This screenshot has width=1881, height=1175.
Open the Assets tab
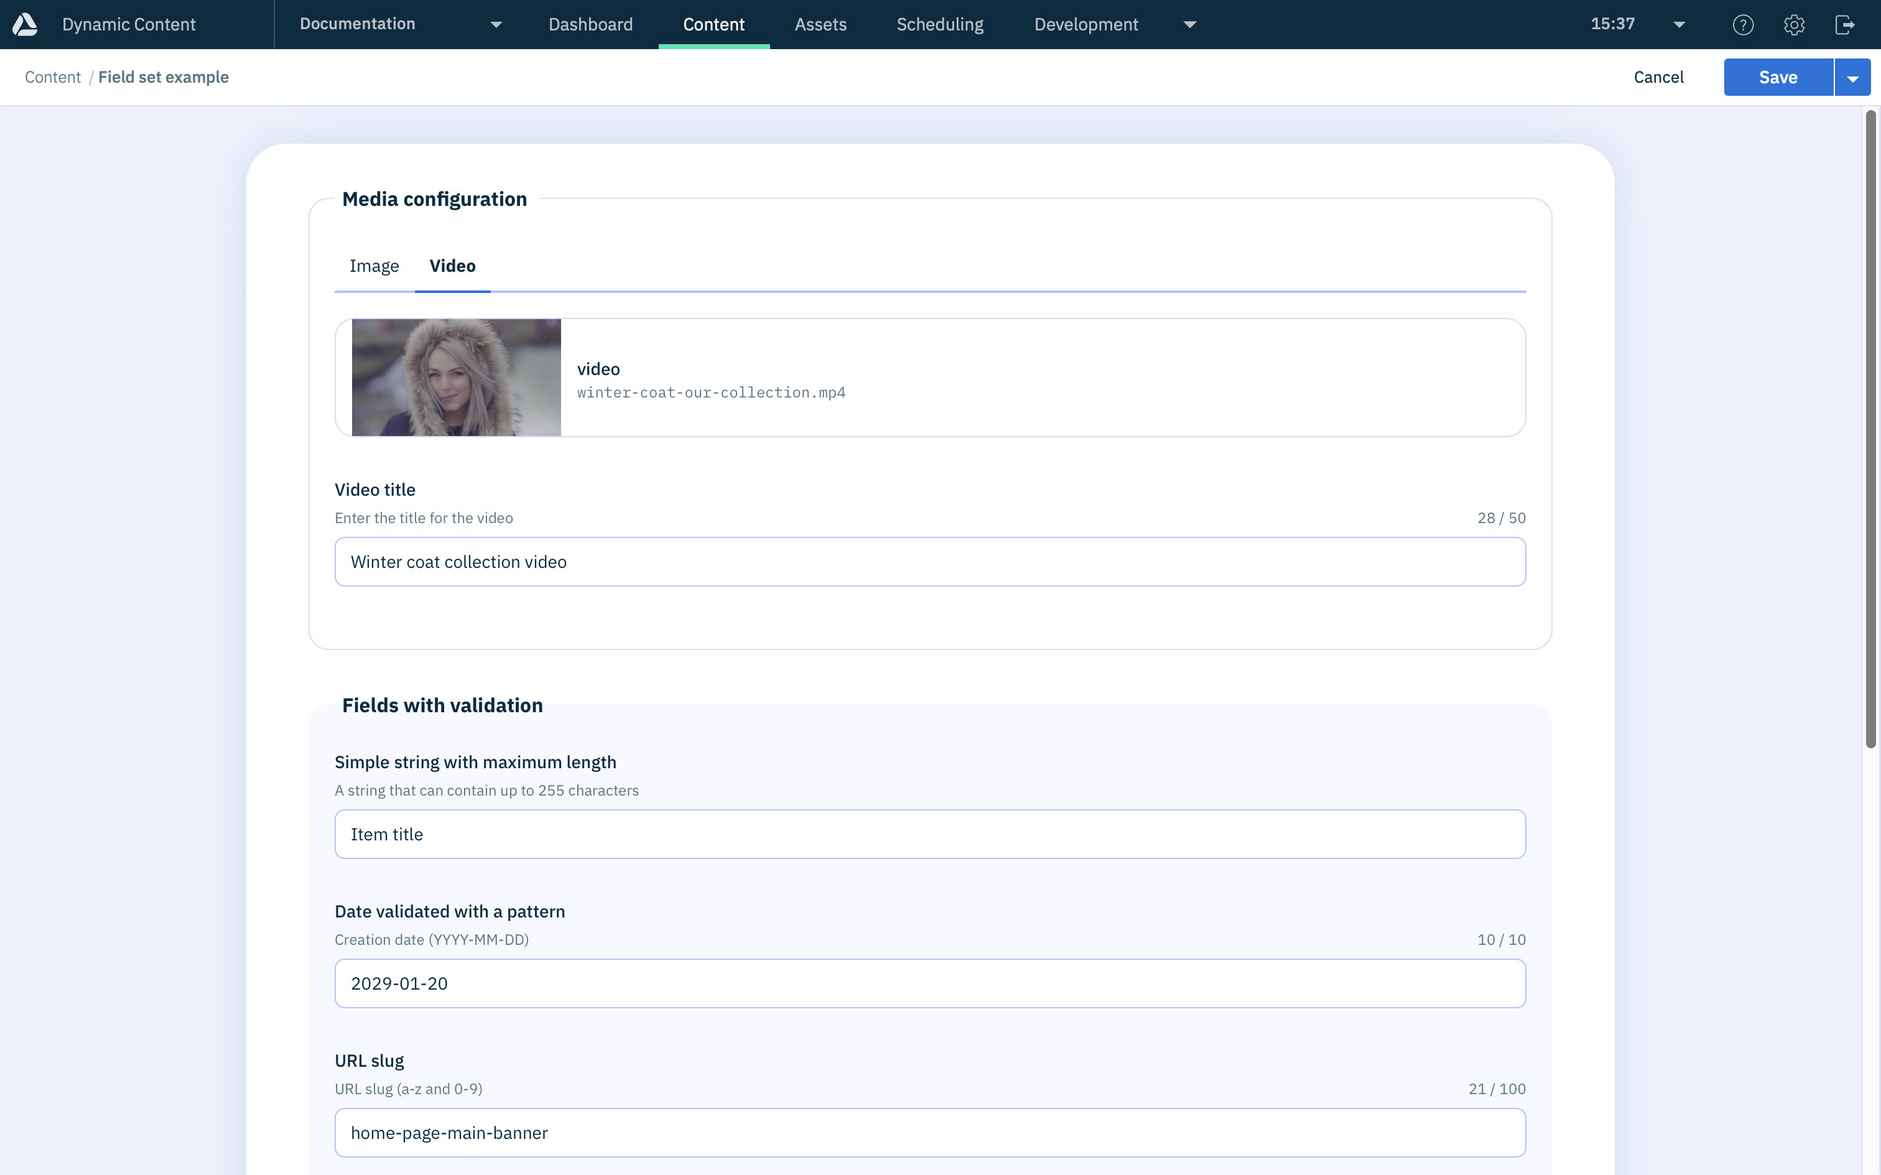(x=821, y=24)
